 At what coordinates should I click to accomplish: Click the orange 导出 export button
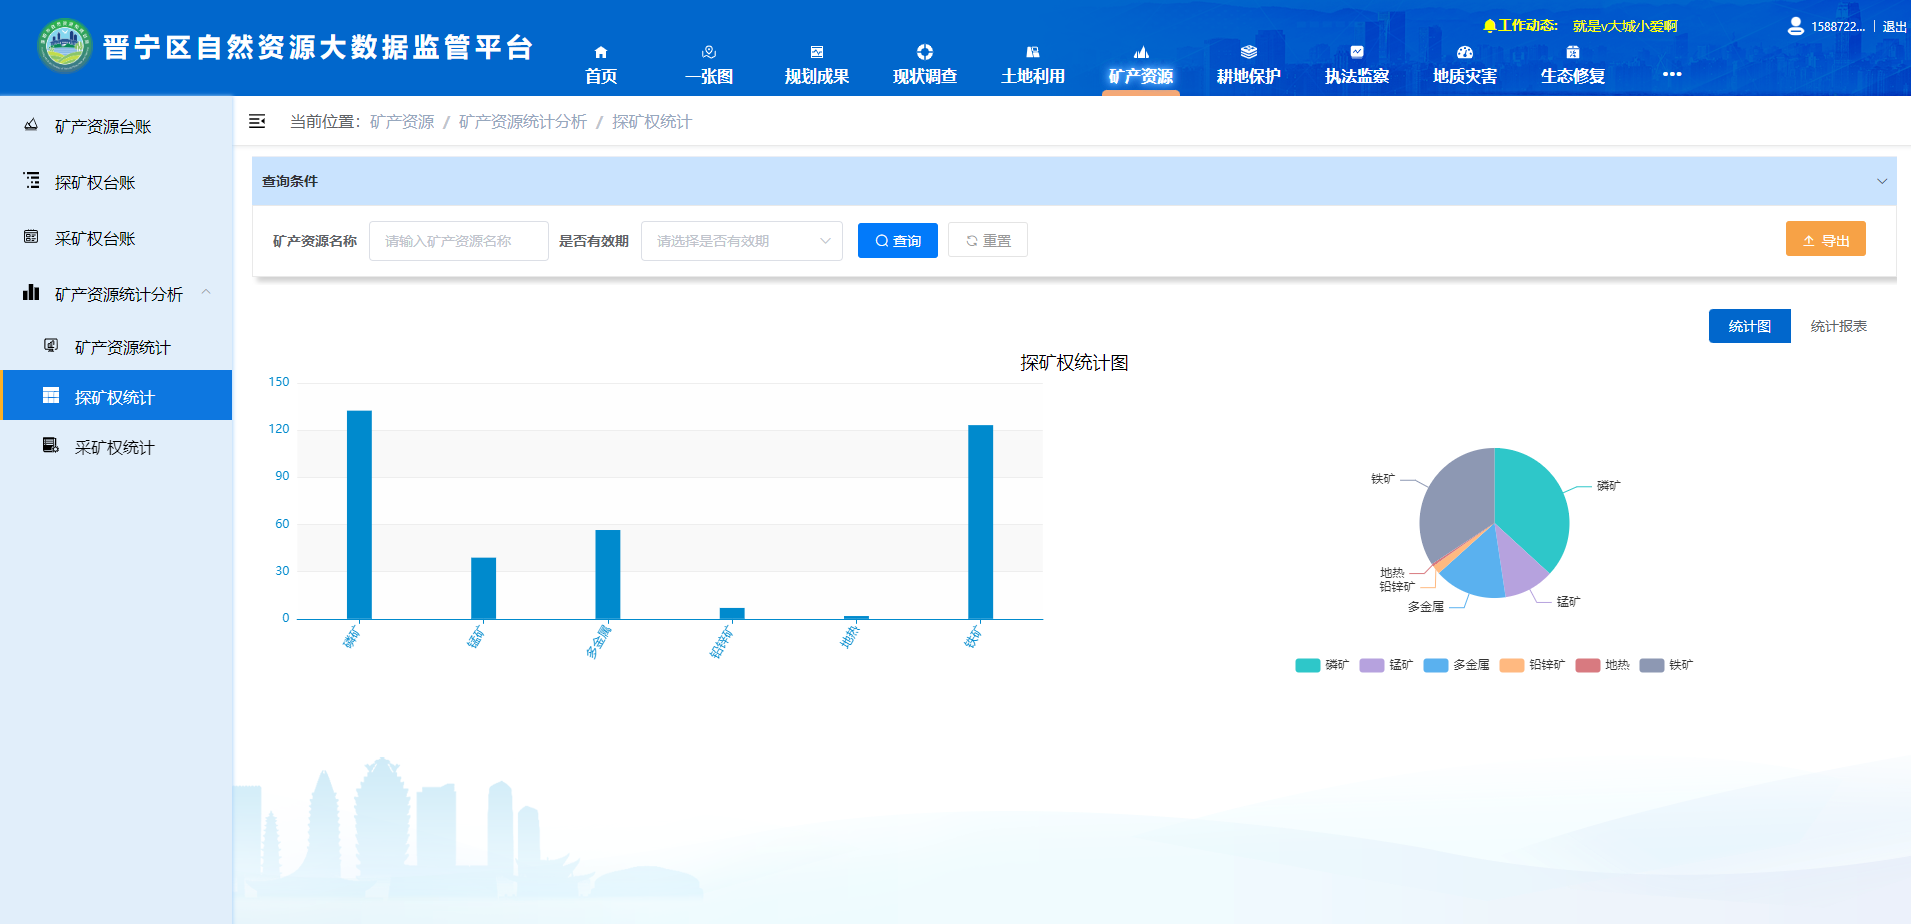(1826, 240)
